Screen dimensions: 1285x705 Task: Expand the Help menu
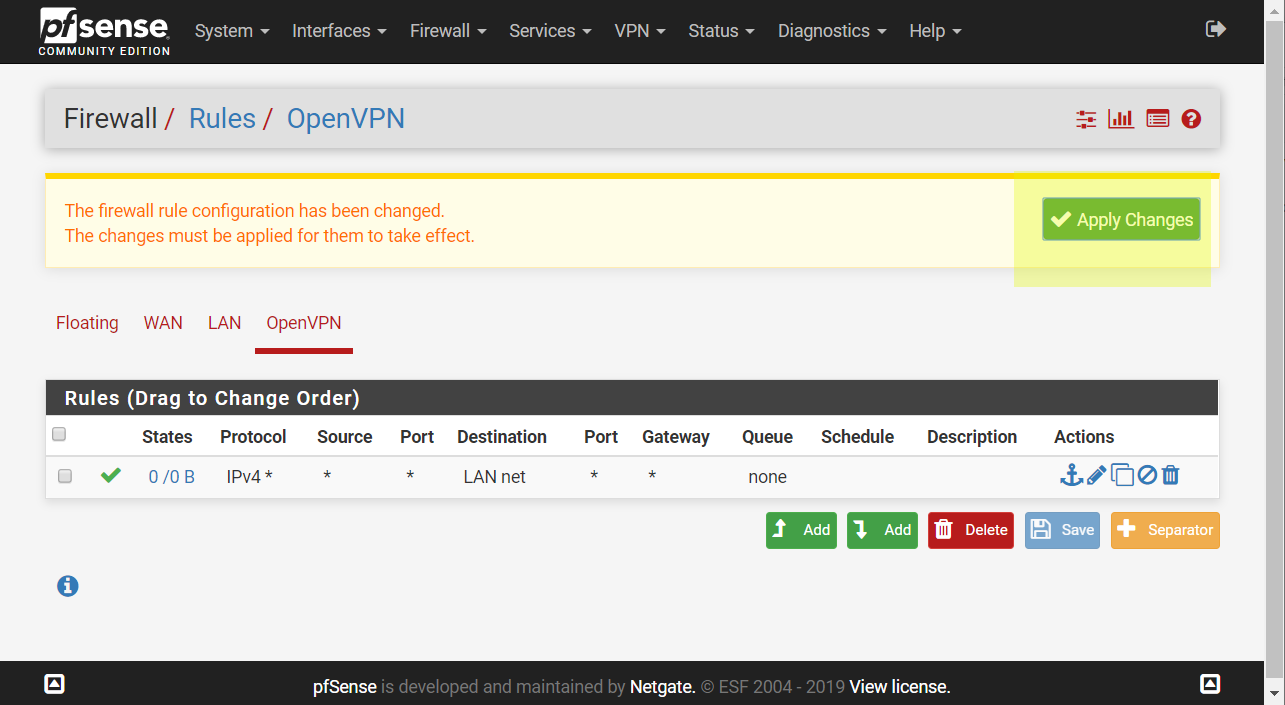935,31
